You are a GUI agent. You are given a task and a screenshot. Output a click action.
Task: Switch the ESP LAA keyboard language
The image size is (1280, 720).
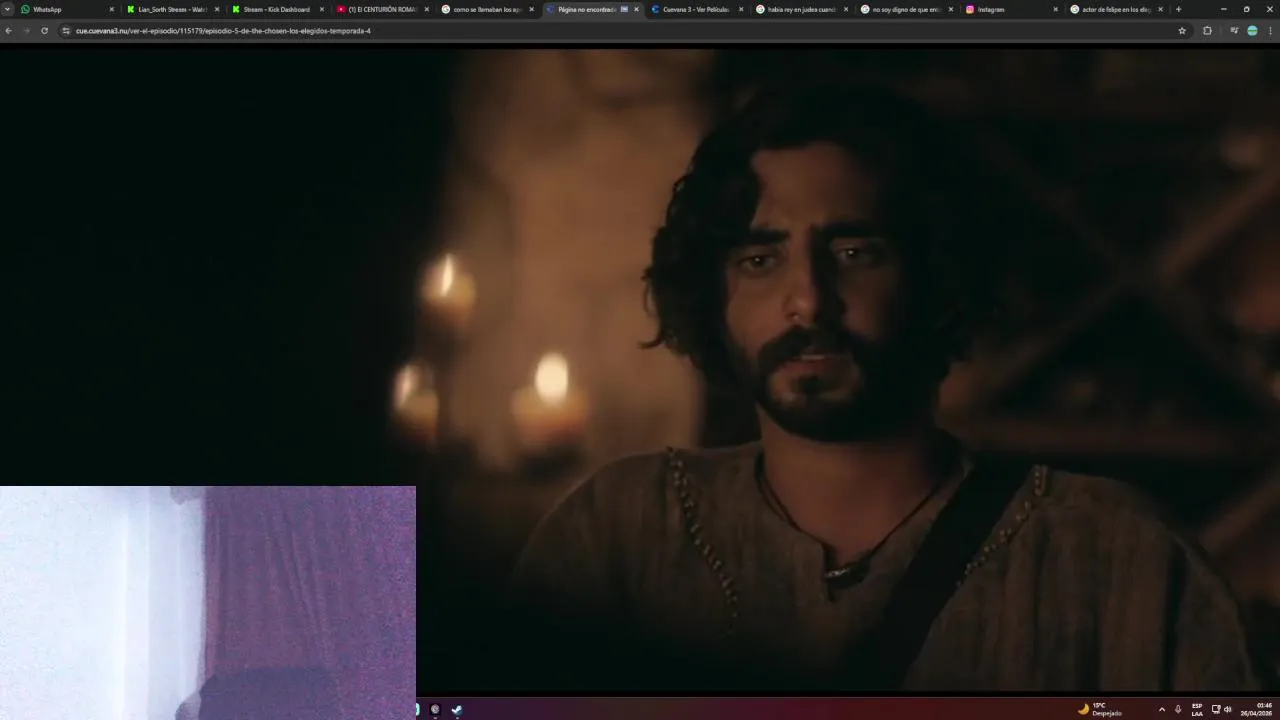[x=1197, y=710]
